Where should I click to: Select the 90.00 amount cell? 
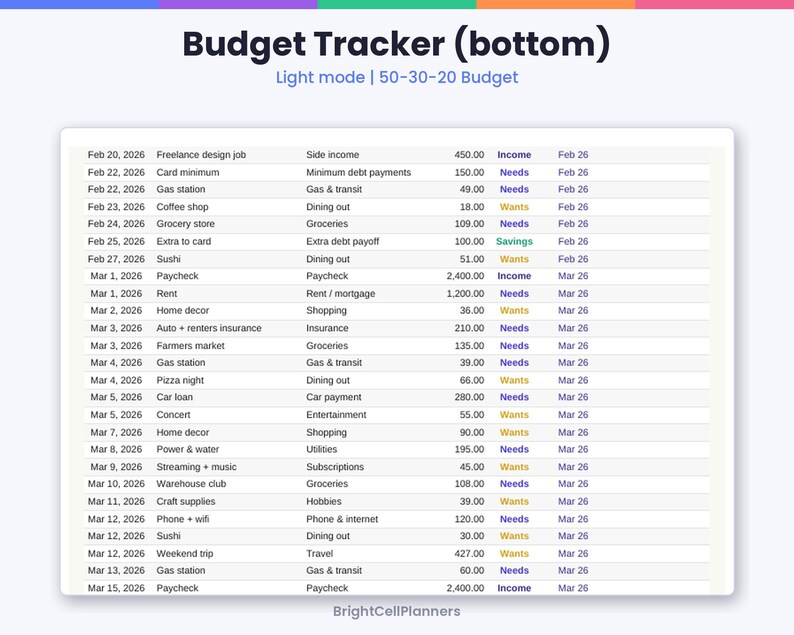pos(472,432)
